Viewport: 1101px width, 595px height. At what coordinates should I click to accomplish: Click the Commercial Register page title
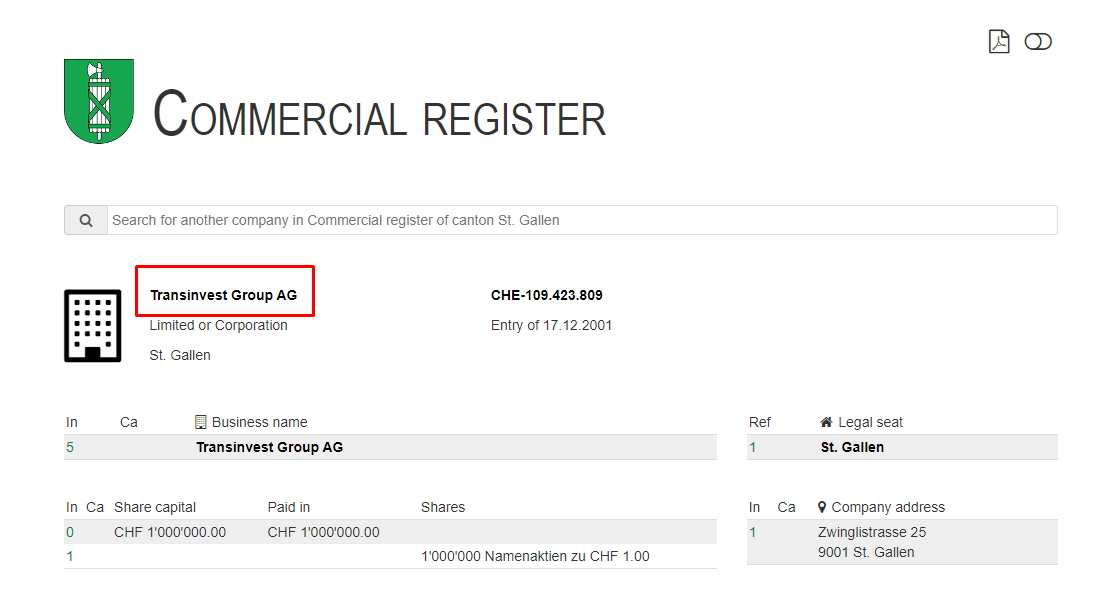pos(379,113)
